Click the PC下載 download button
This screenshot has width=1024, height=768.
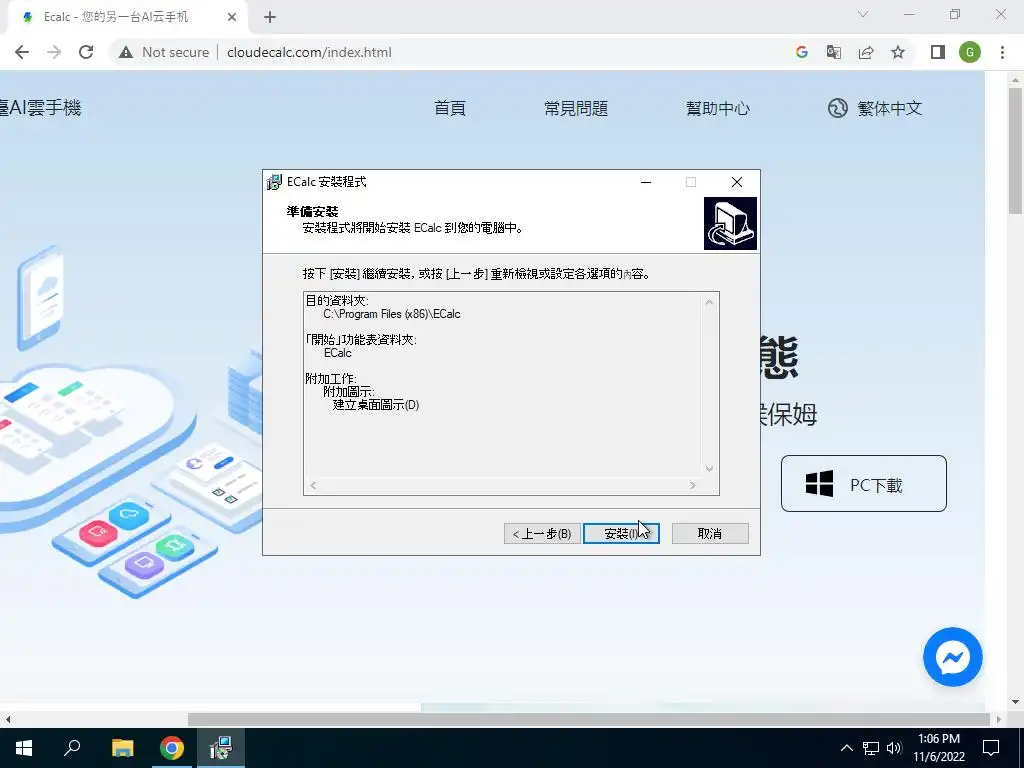[863, 483]
